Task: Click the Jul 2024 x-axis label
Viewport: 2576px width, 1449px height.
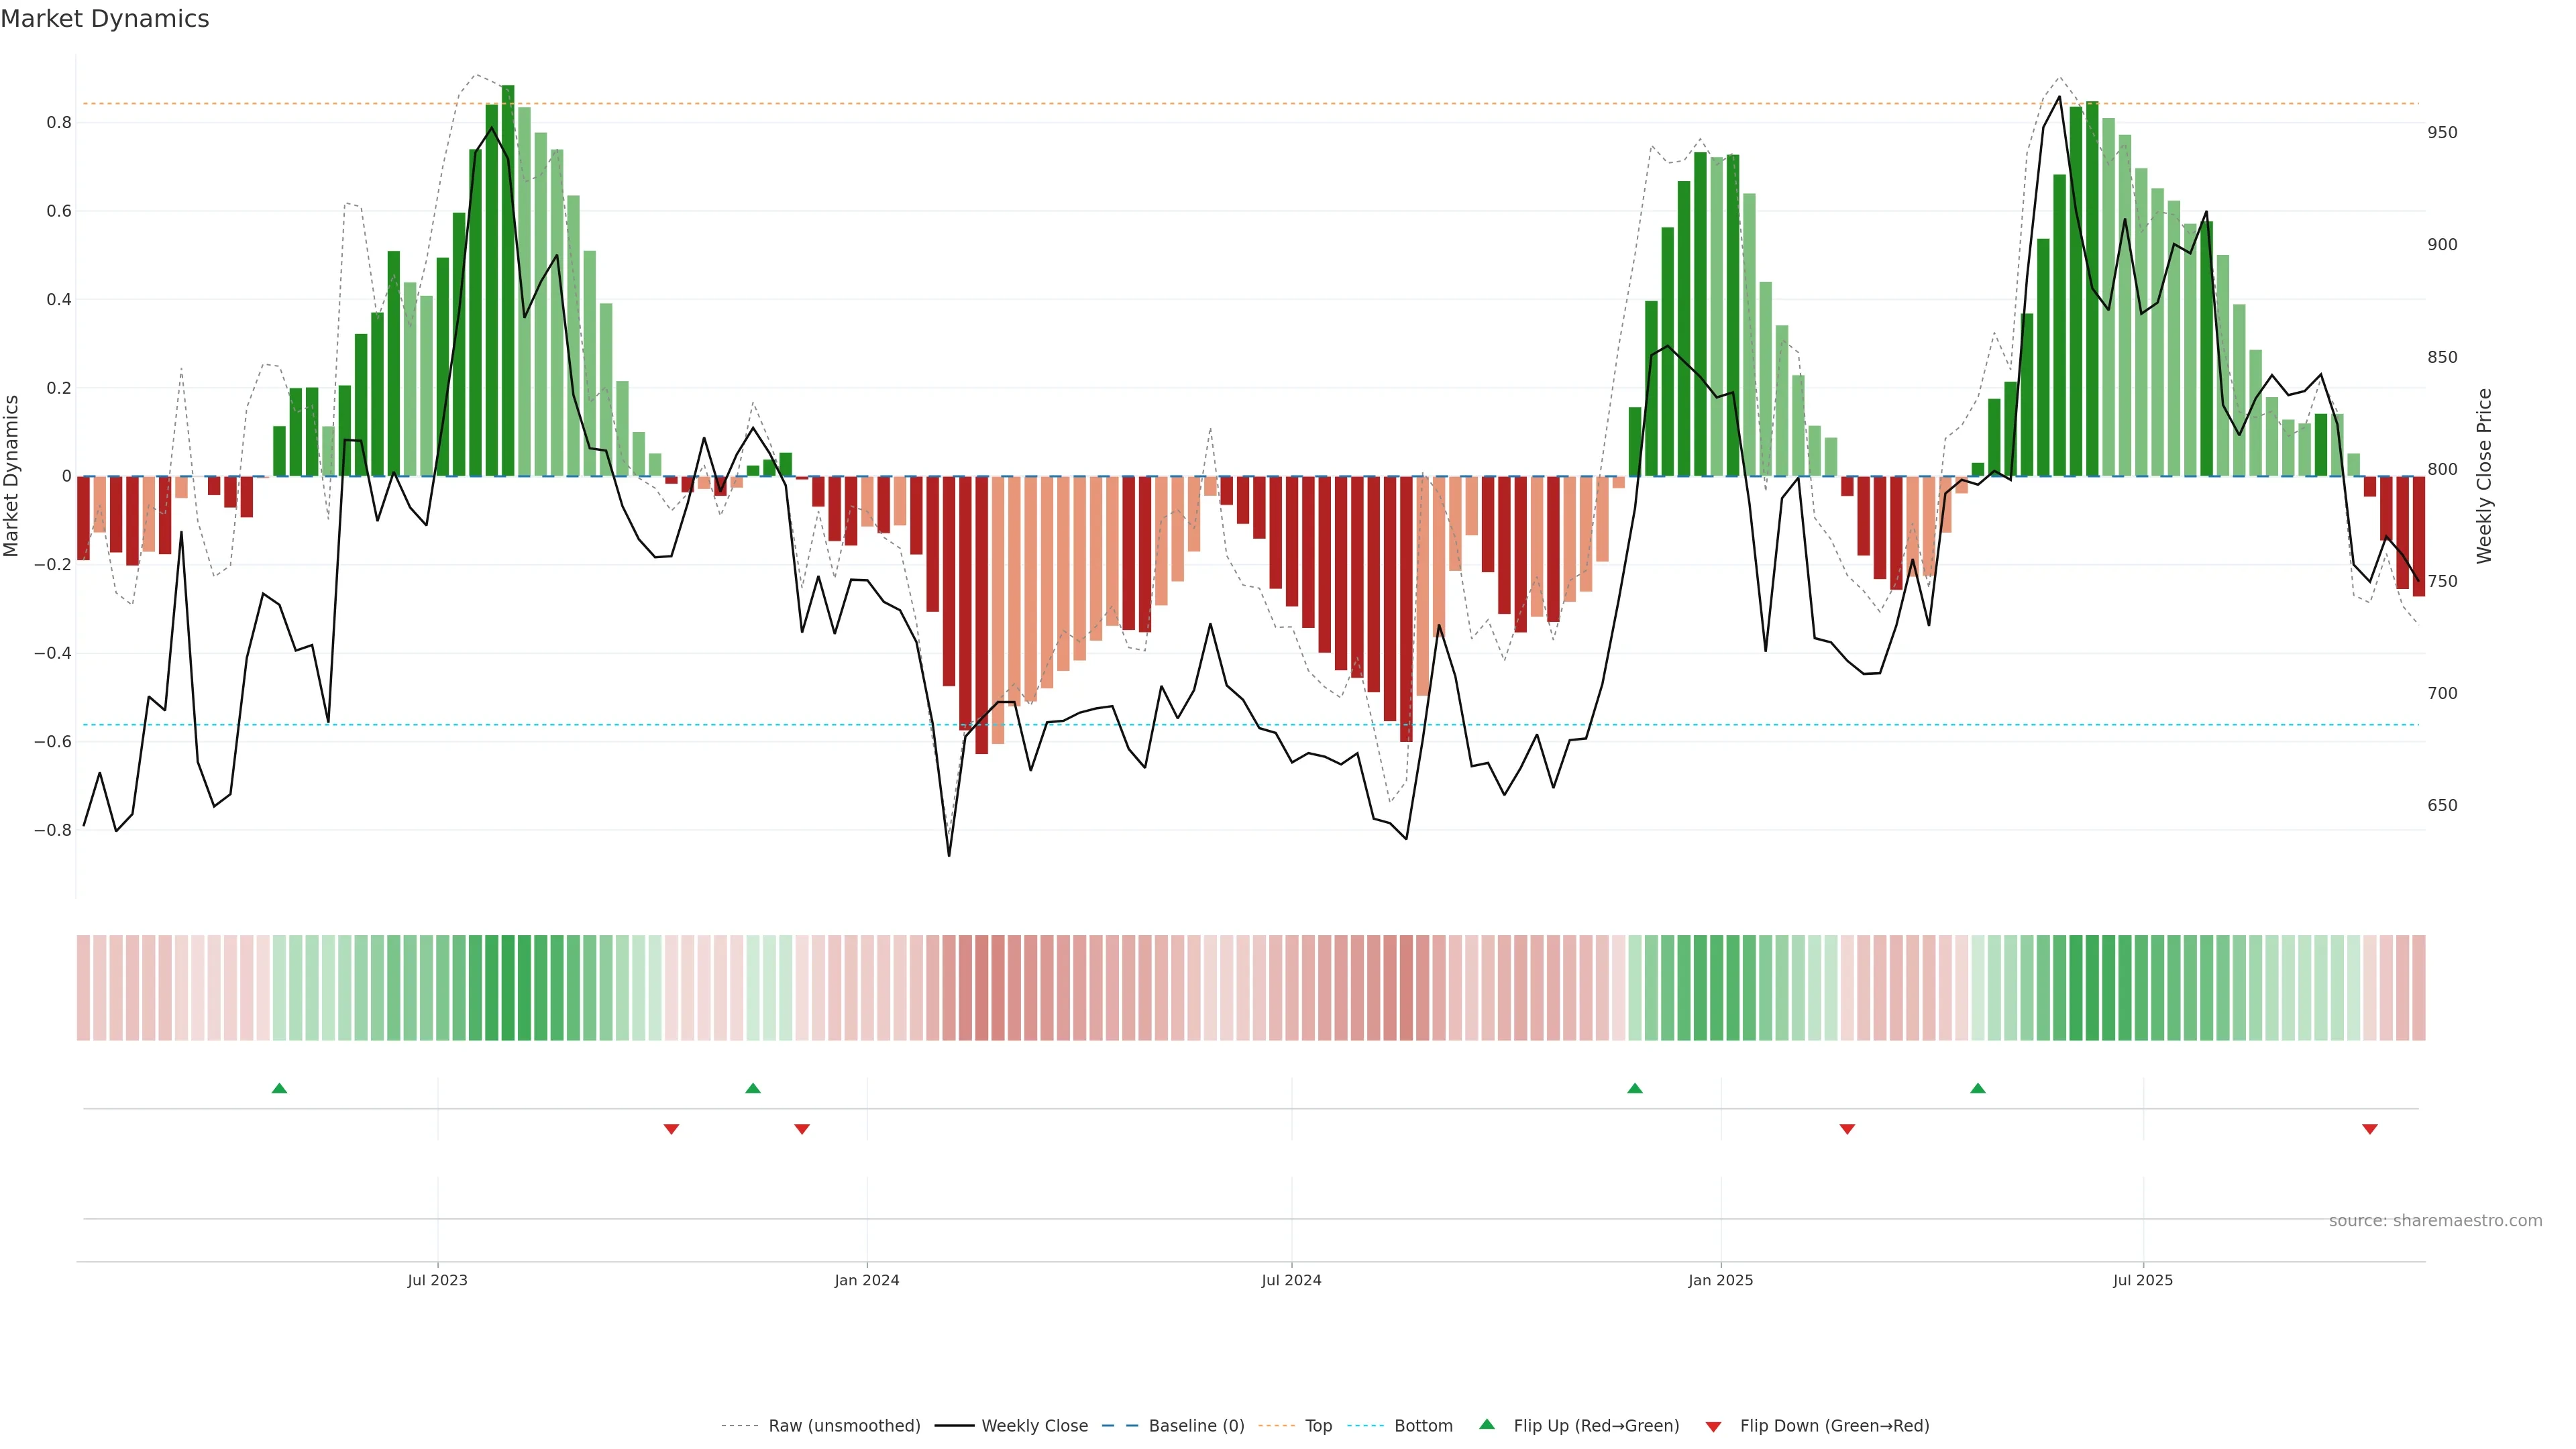Action: click(1291, 1280)
